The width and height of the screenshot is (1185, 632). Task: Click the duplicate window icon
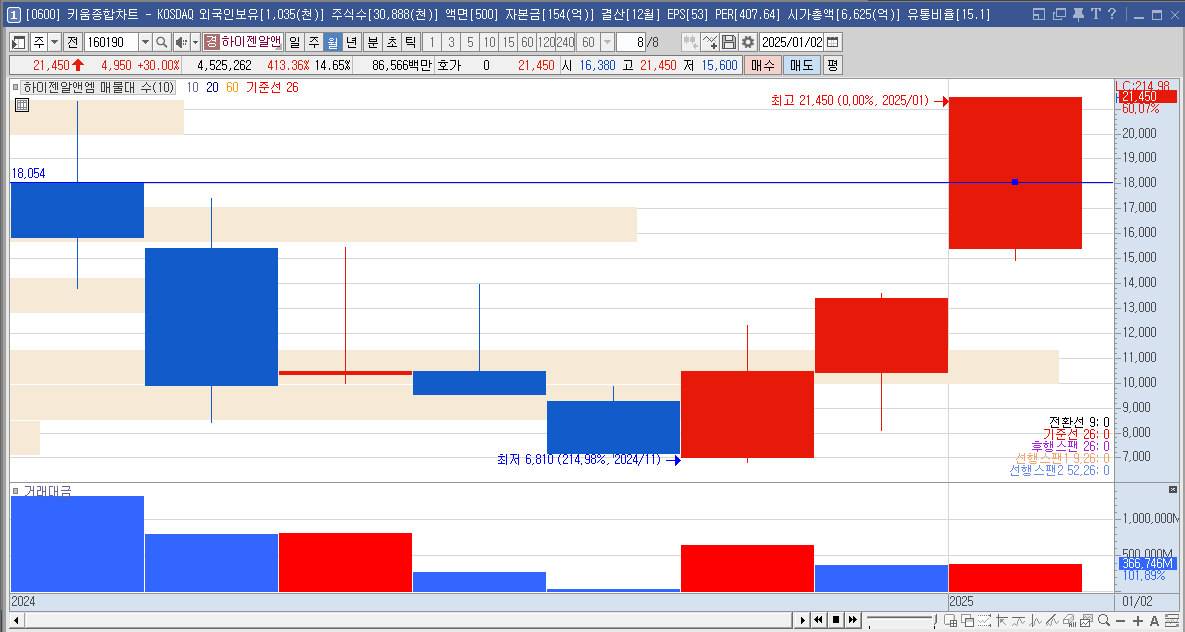coord(1059,14)
